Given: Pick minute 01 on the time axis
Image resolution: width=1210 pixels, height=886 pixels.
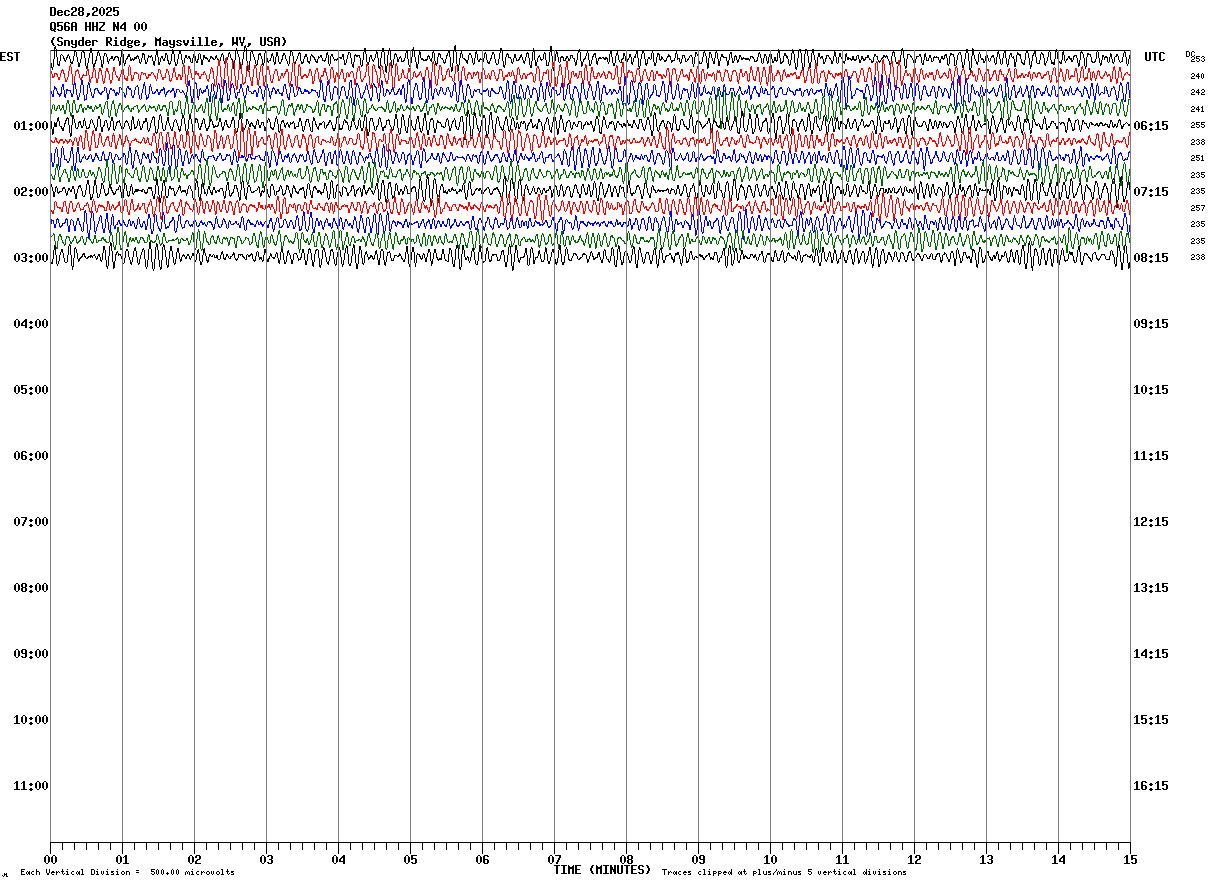Looking at the screenshot, I should (122, 860).
